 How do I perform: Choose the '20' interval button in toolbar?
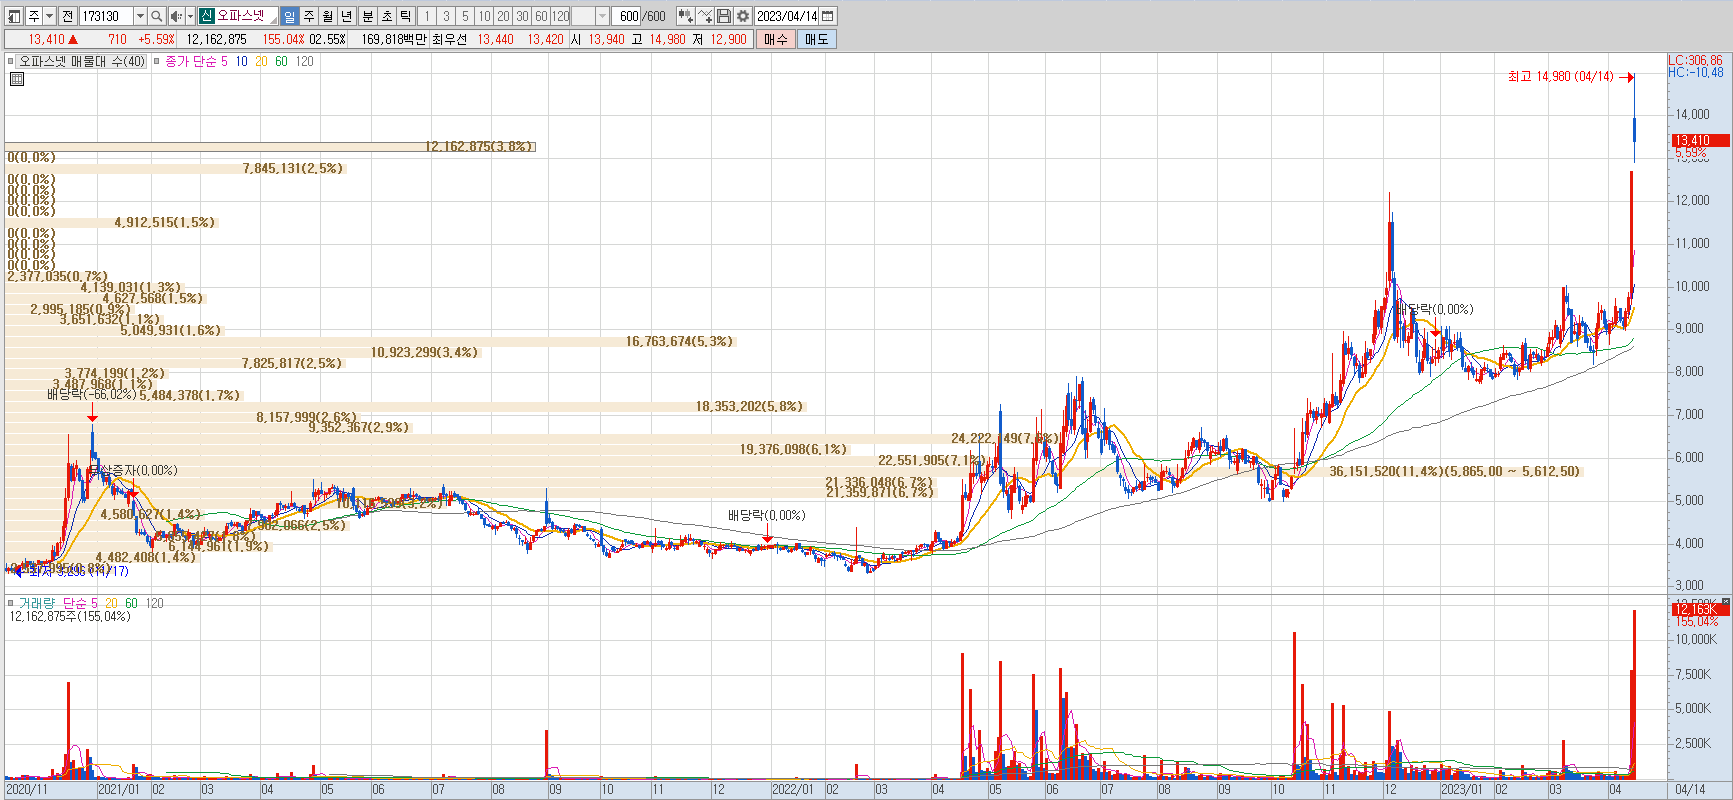503,16
